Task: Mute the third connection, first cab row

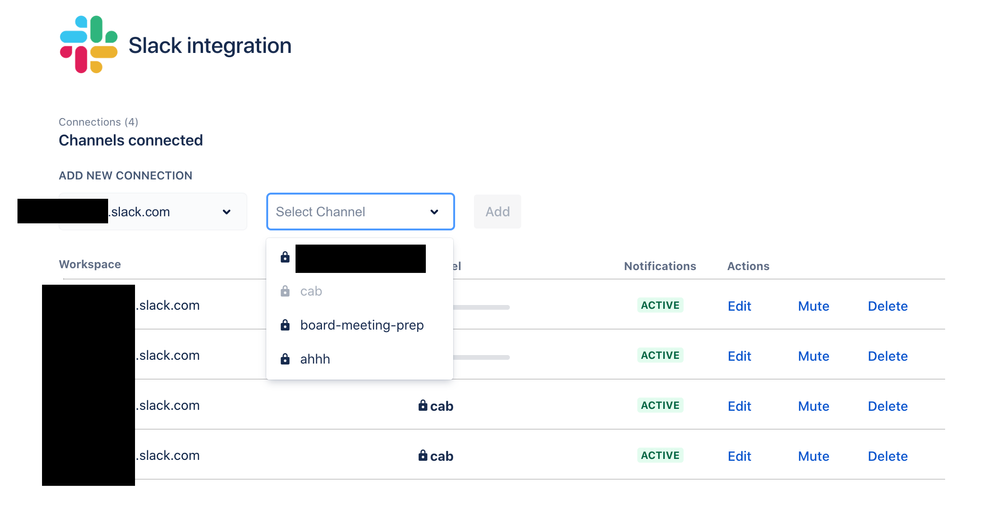Action: click(x=813, y=406)
